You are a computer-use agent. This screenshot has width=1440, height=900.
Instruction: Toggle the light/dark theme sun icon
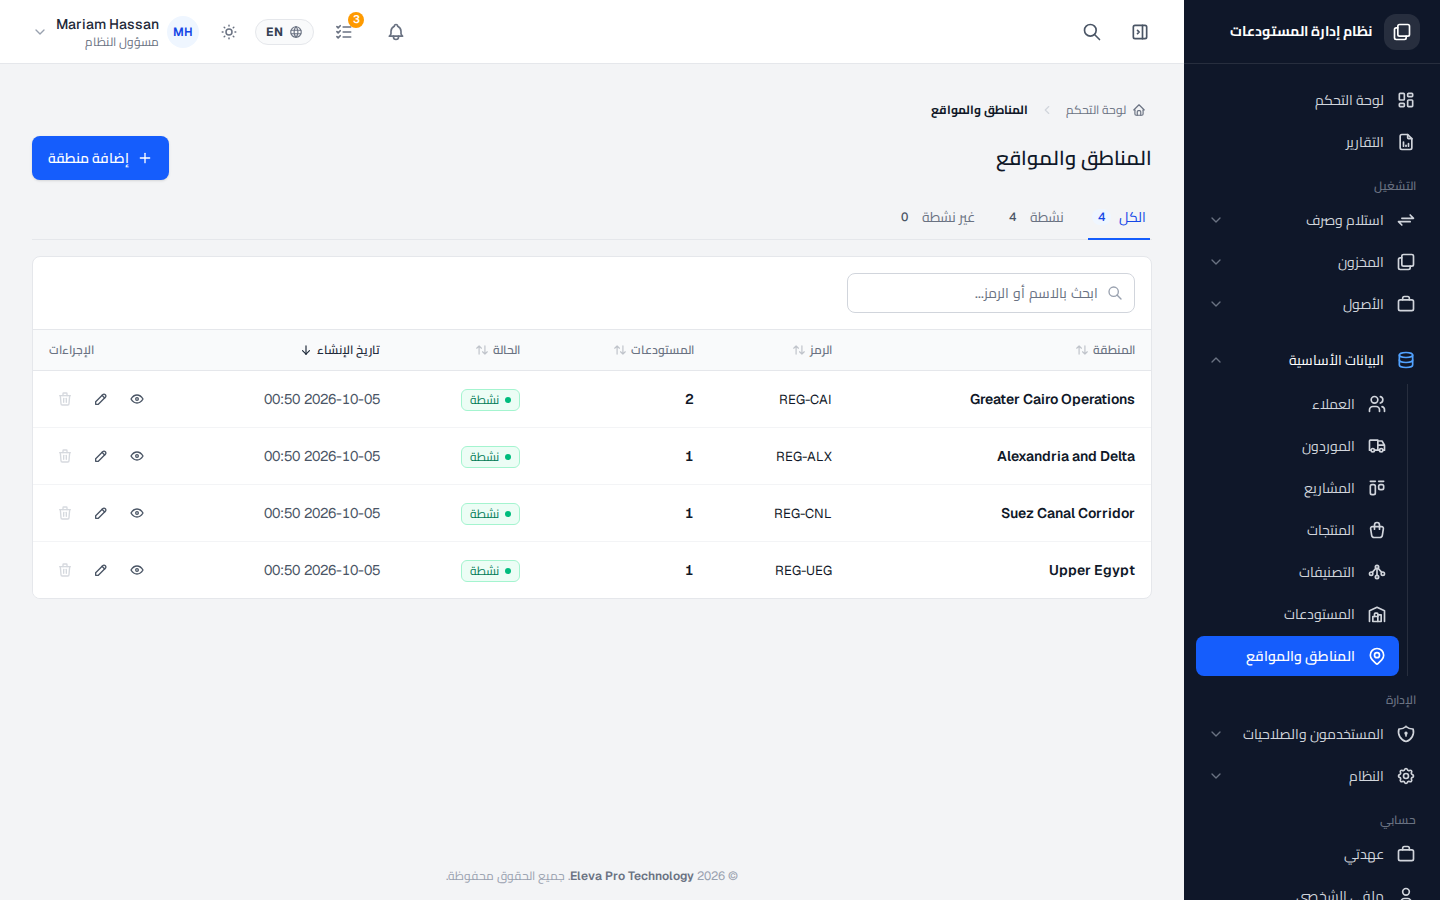coord(229,32)
